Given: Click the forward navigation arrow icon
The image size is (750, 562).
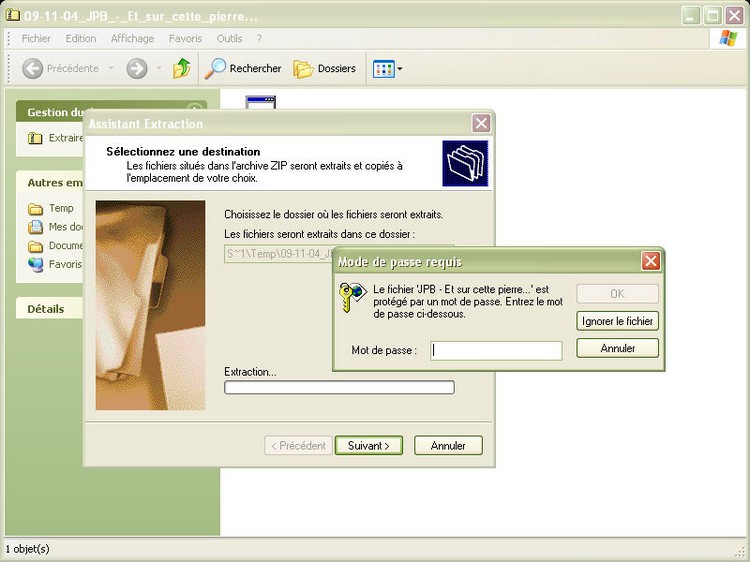Looking at the screenshot, I should (x=137, y=69).
